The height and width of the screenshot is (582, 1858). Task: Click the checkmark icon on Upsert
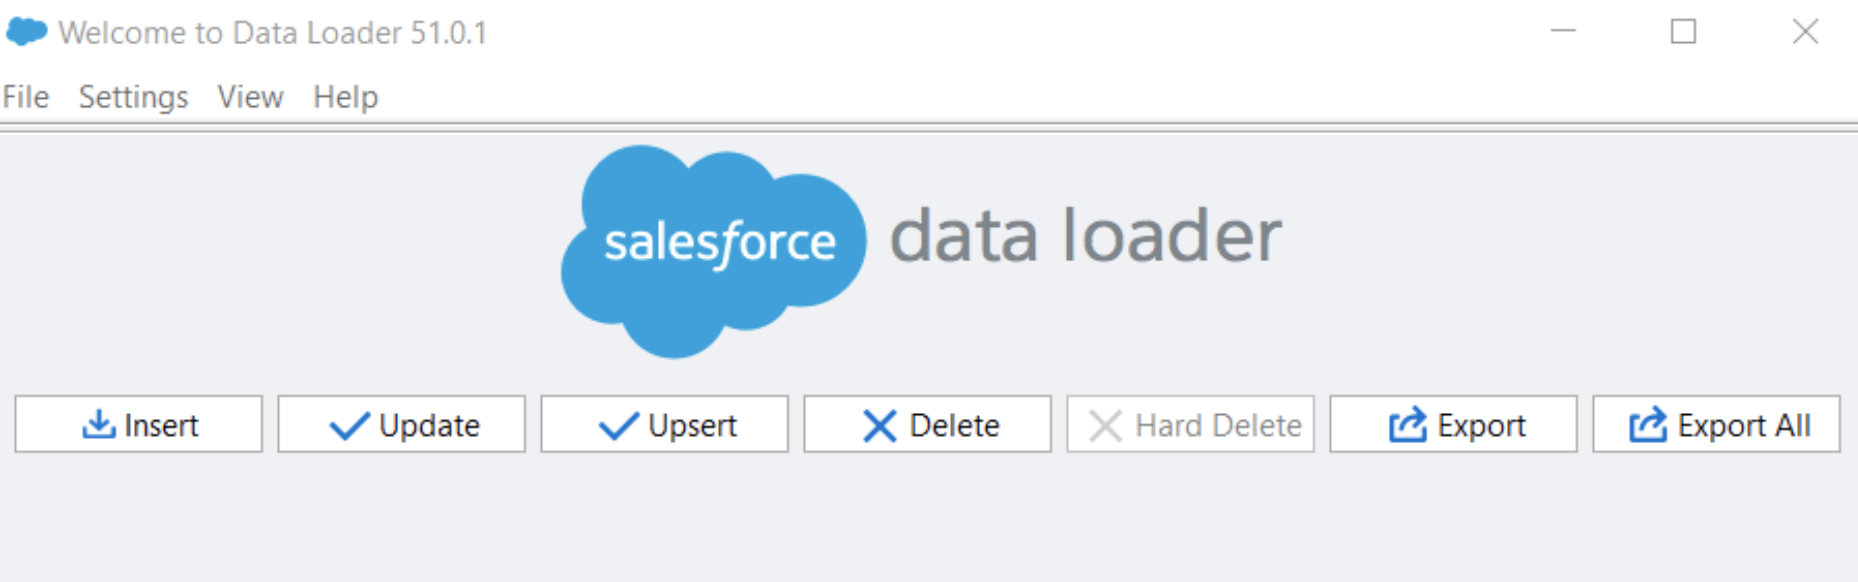click(618, 426)
